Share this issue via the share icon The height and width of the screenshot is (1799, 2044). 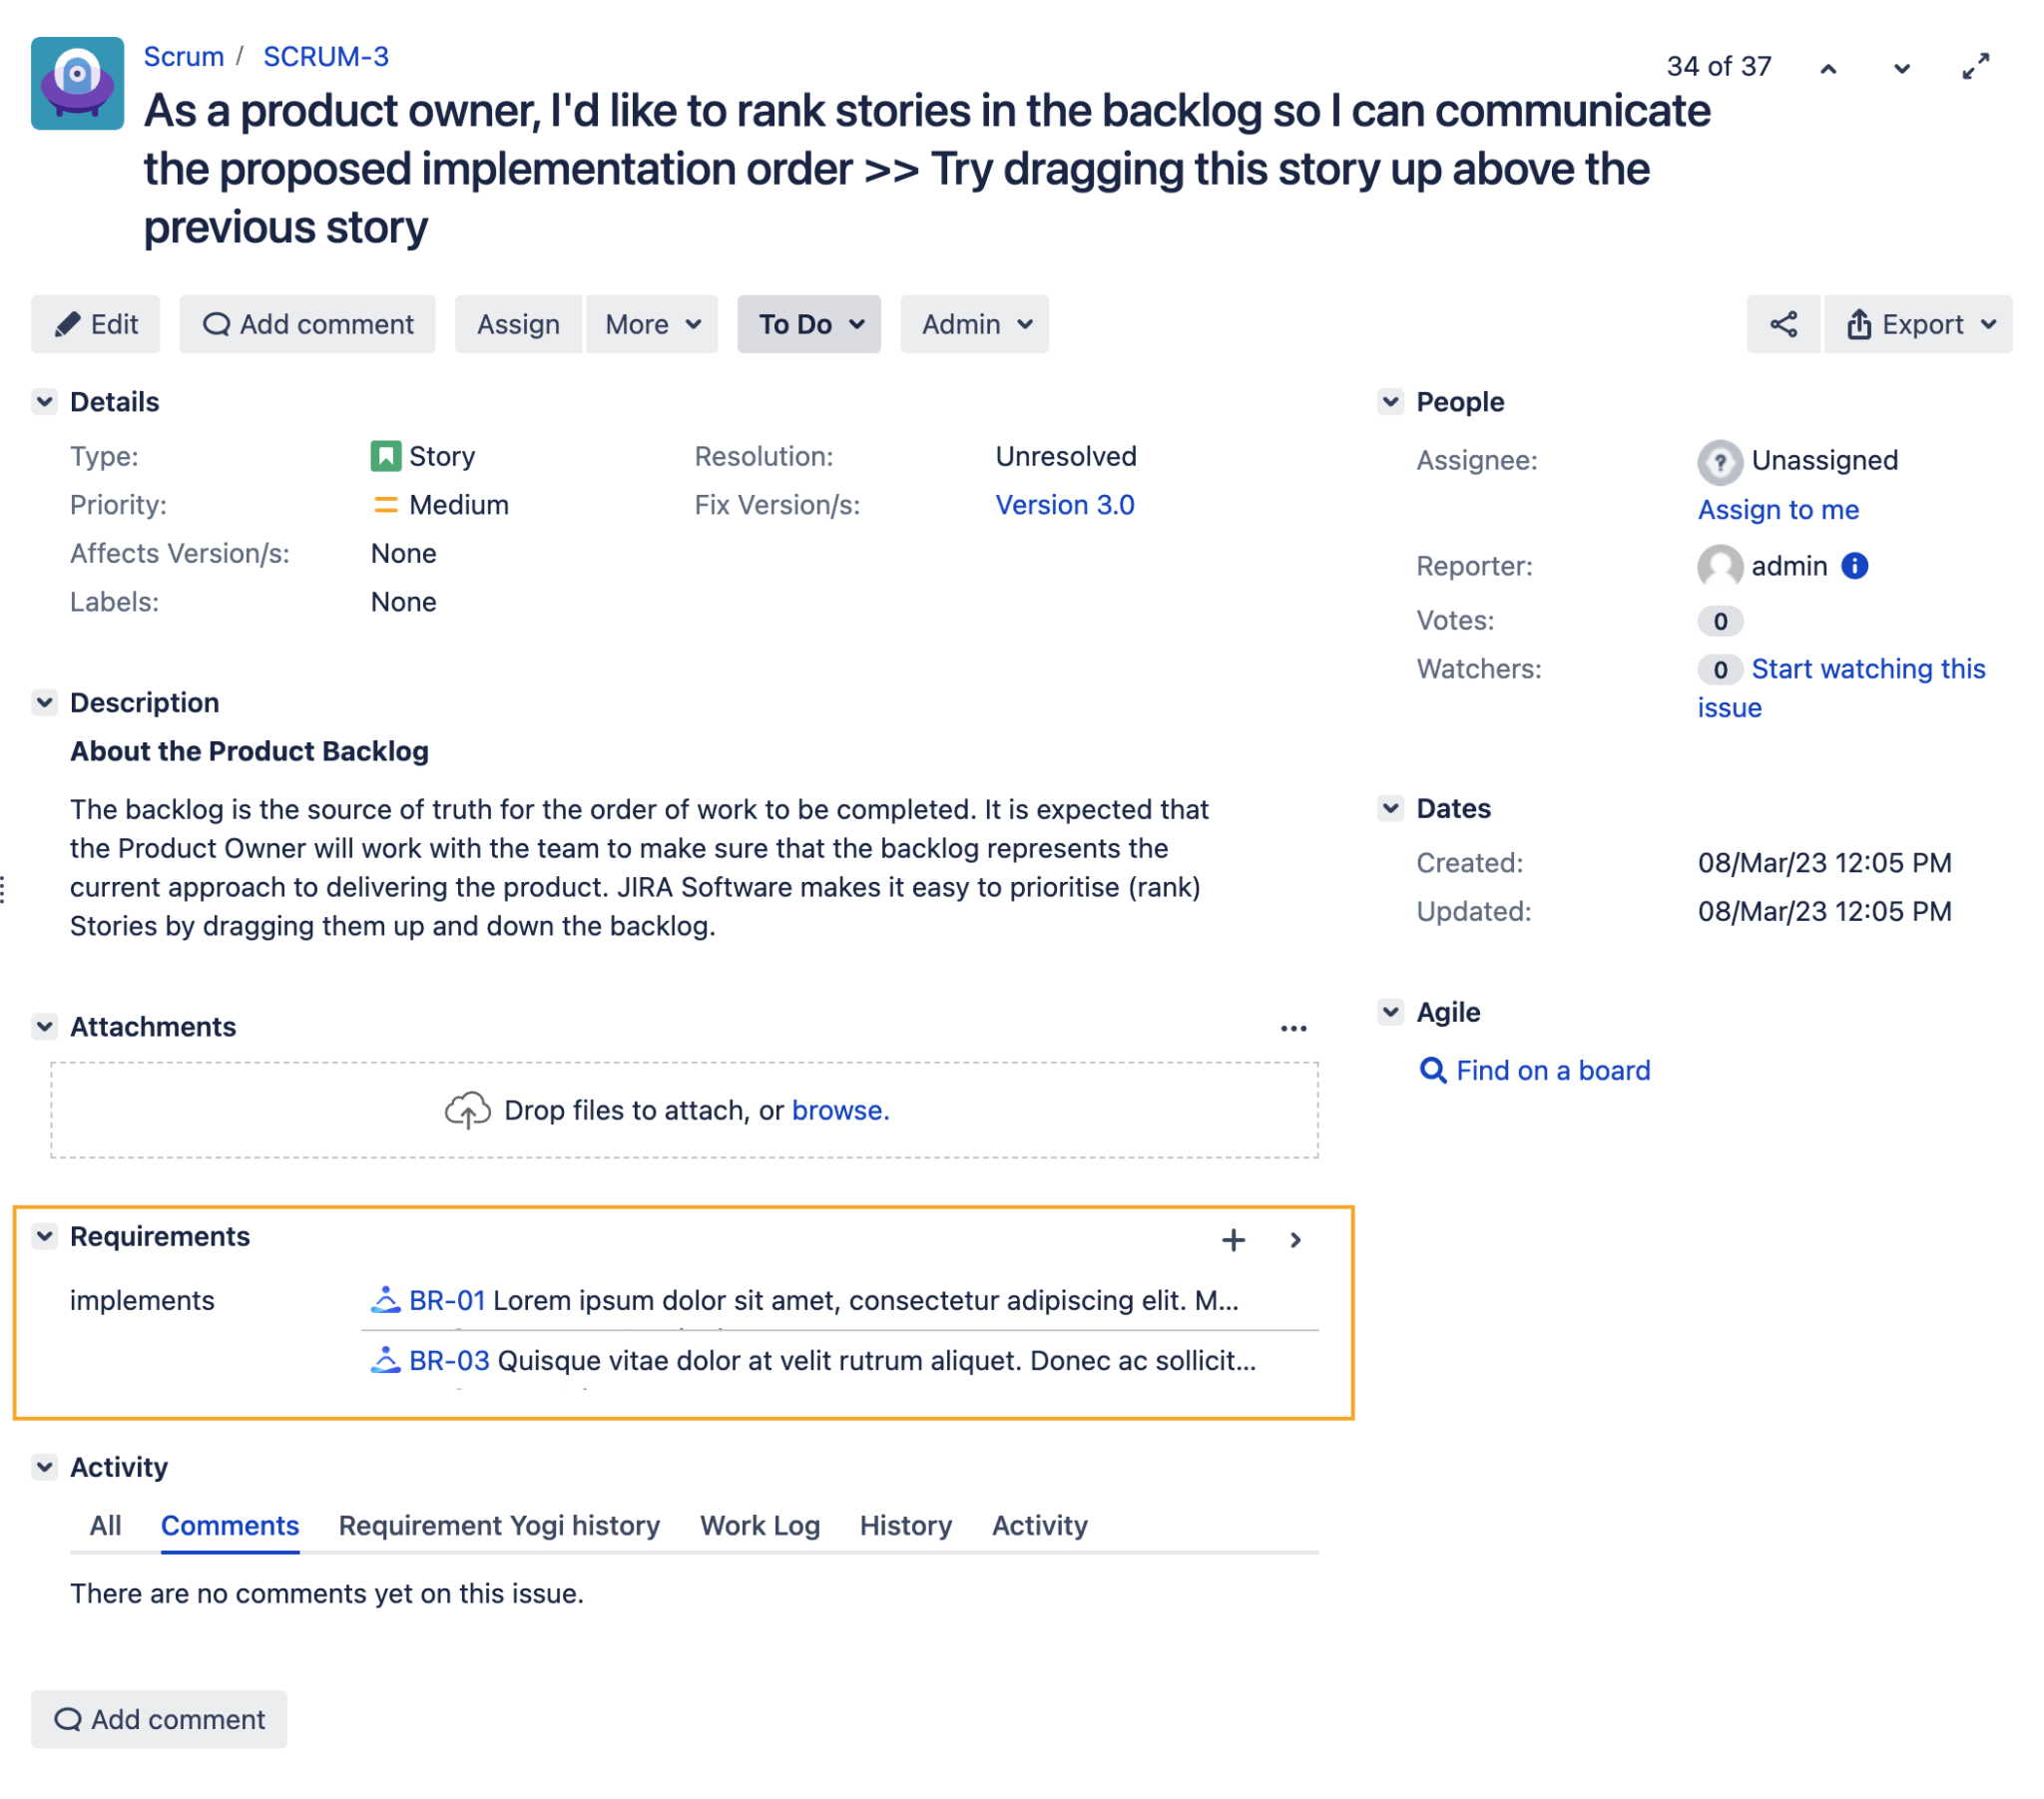coord(1783,324)
